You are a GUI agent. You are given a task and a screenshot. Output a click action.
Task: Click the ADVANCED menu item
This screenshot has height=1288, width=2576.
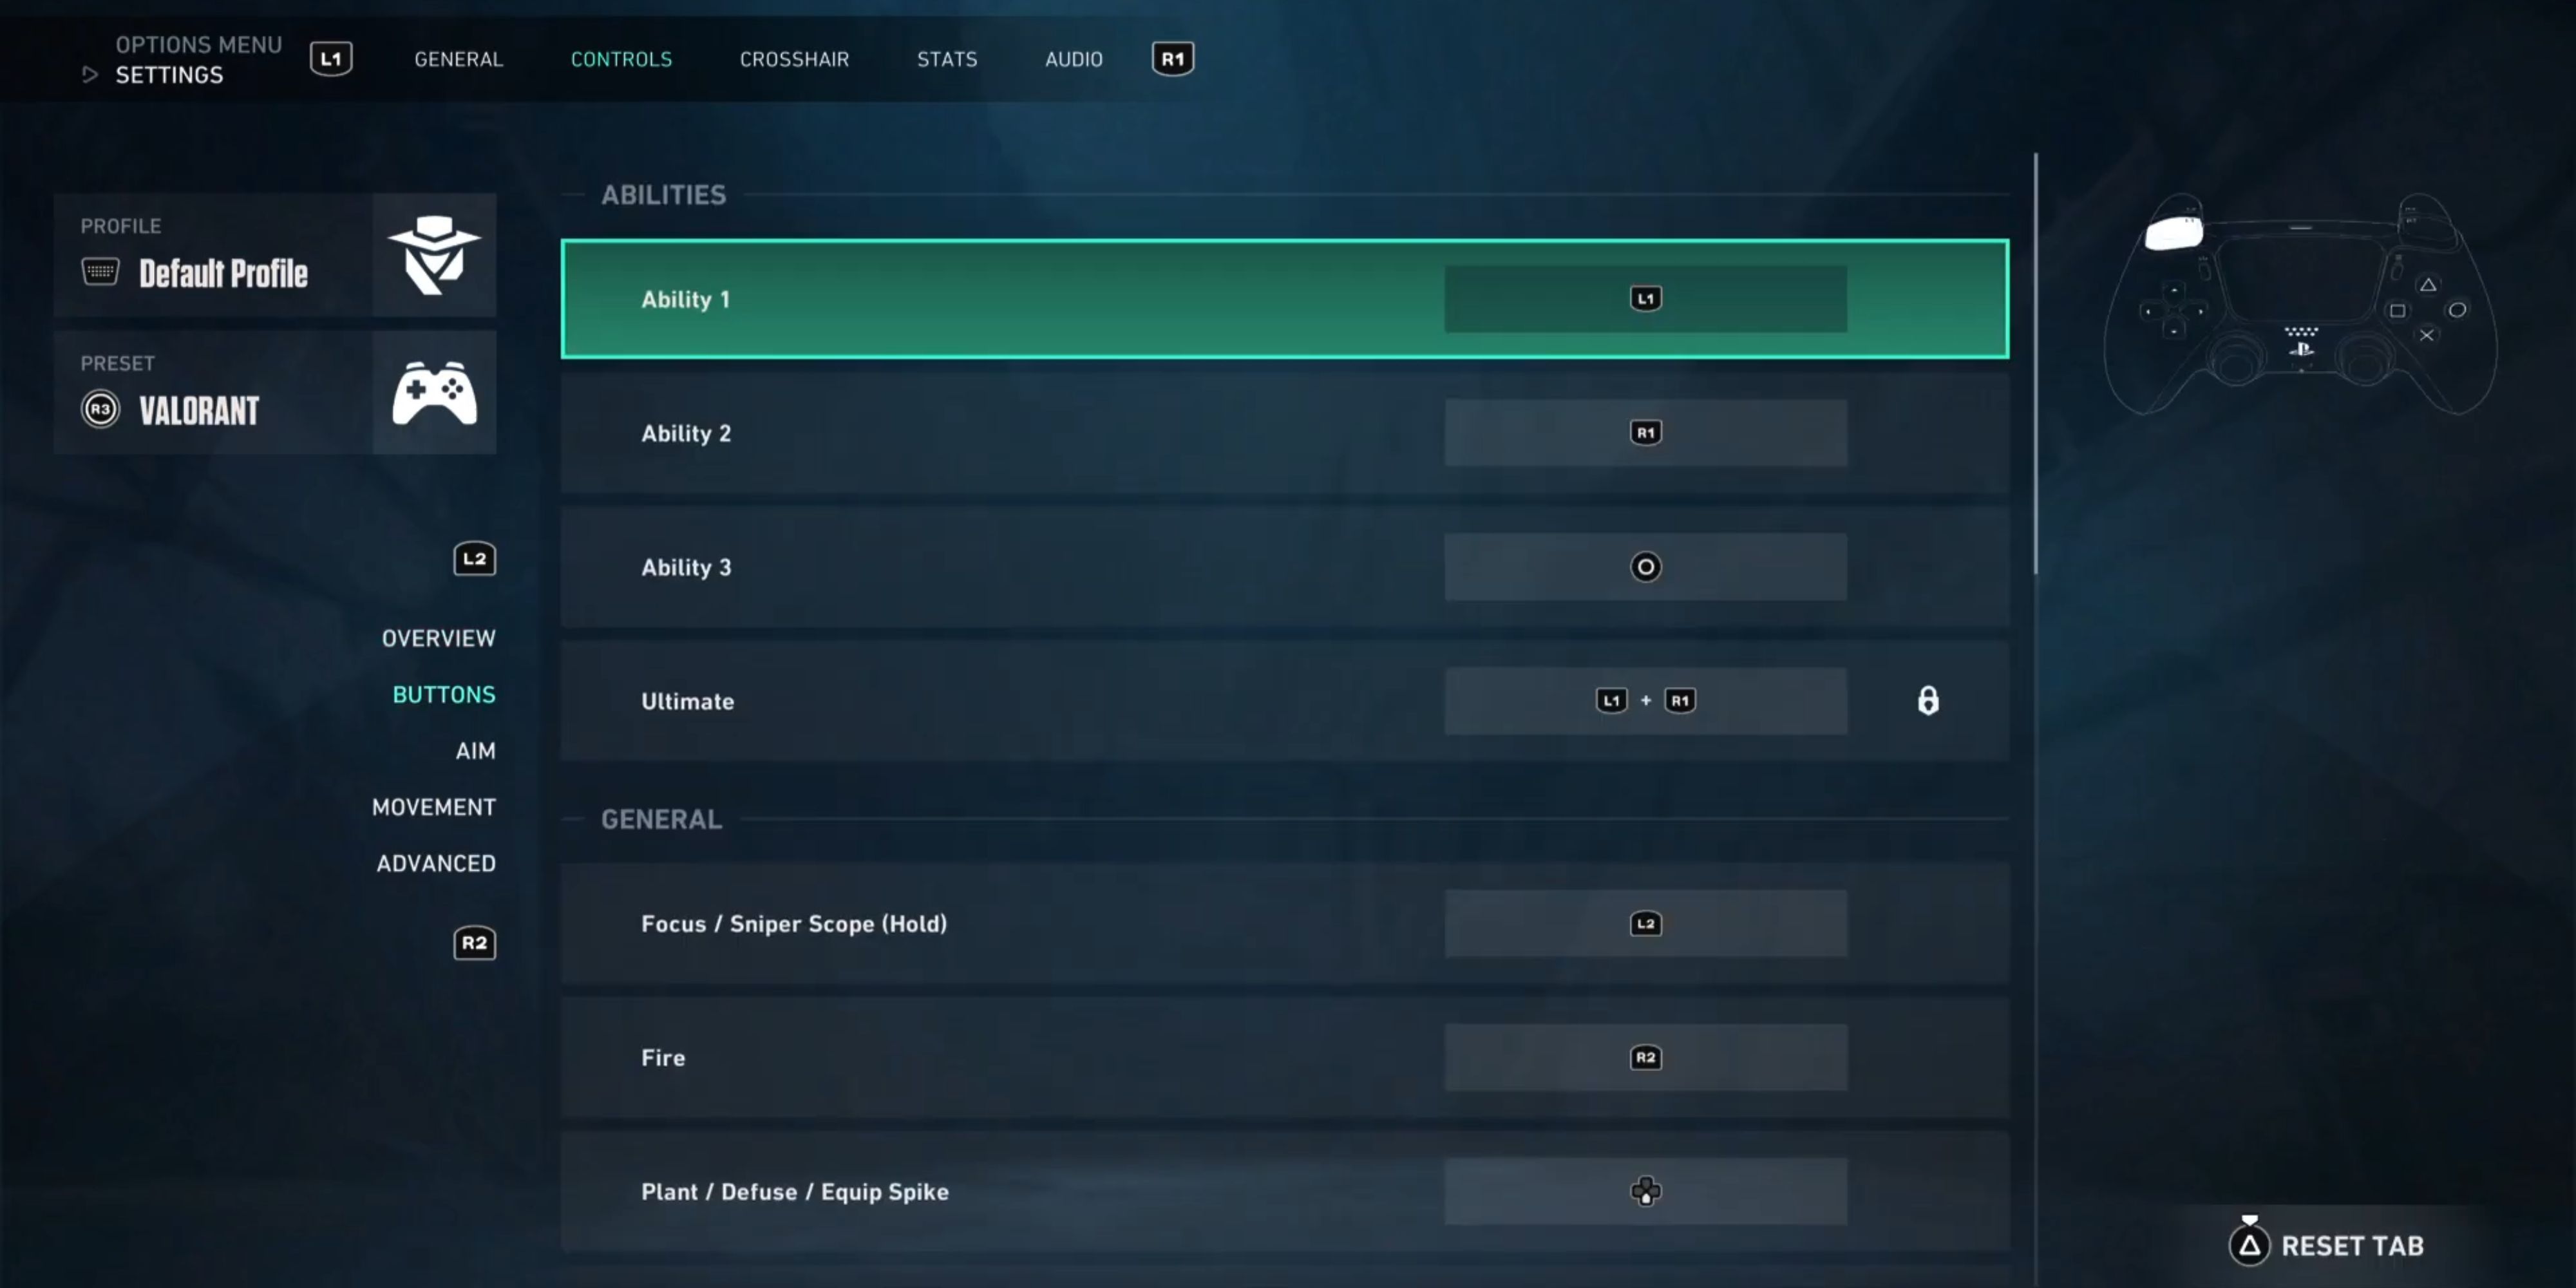(x=435, y=862)
